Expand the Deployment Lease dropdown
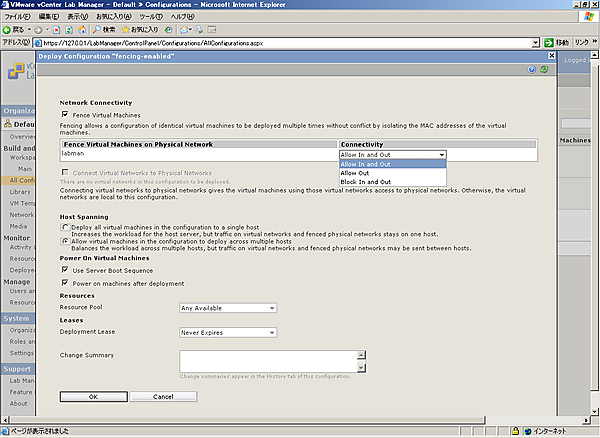This screenshot has height=438, width=600. [x=228, y=333]
